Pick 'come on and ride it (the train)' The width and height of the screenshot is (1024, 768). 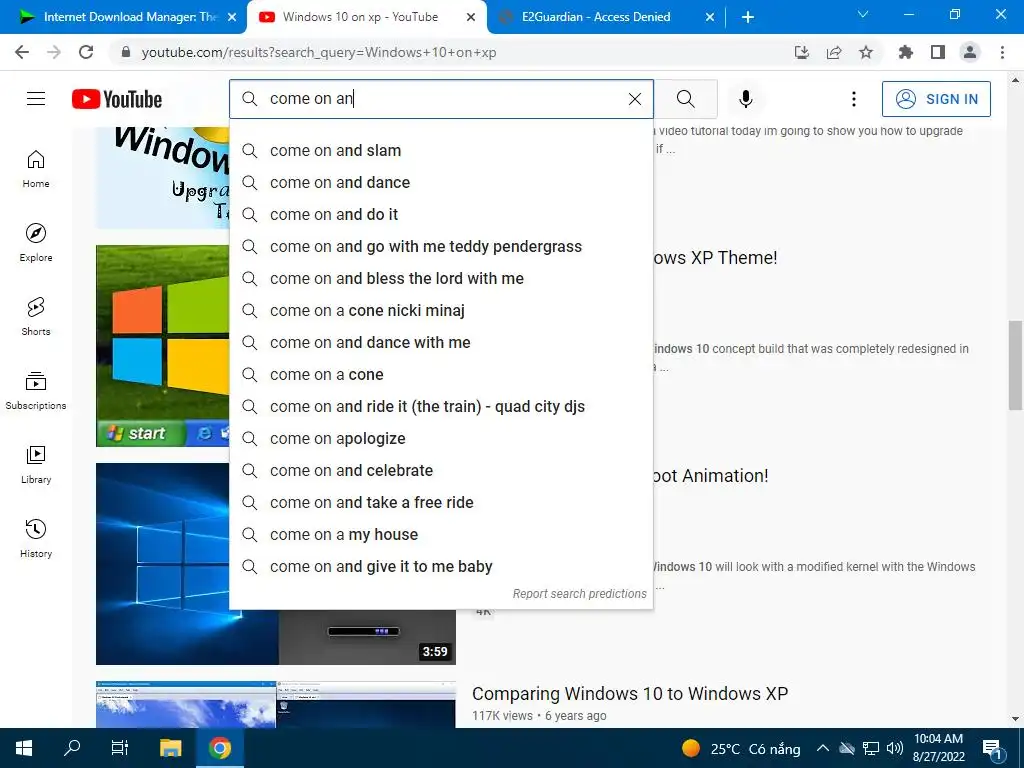coord(441,406)
